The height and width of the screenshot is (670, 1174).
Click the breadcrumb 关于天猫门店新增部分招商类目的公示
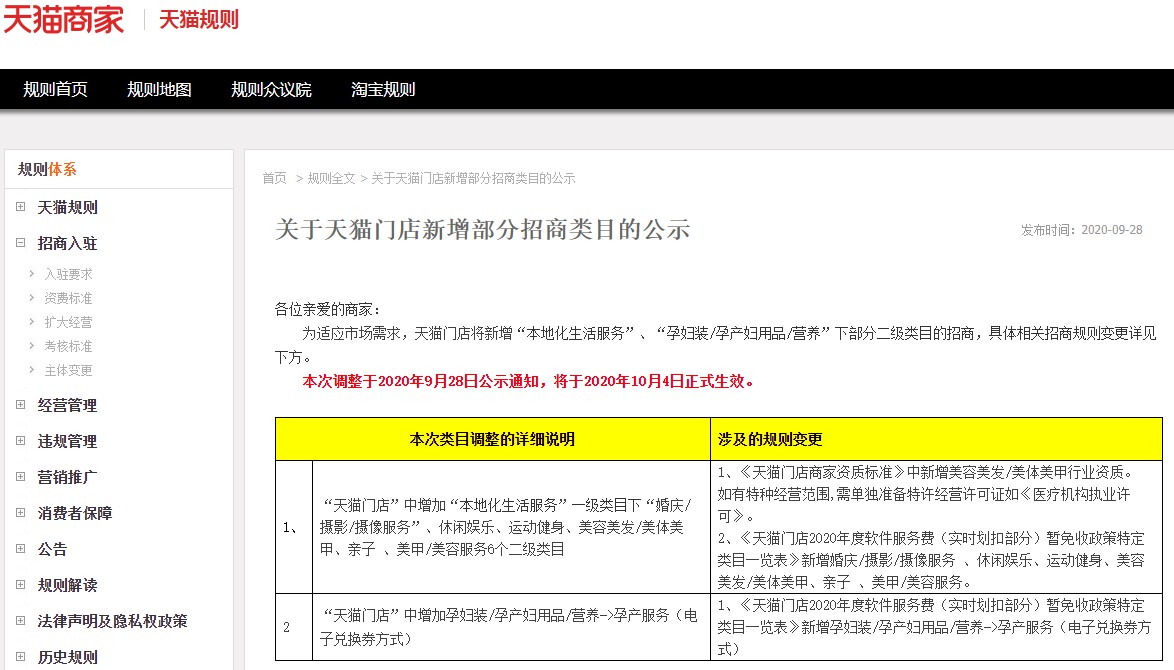[x=473, y=178]
